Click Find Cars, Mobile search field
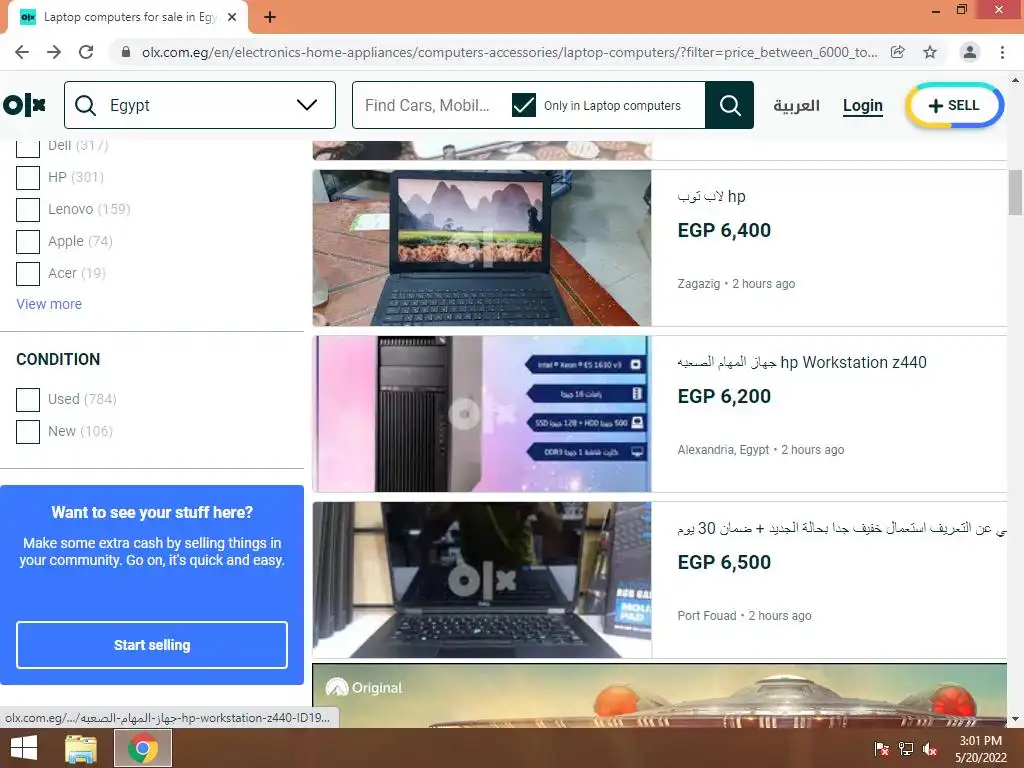1024x768 pixels. [x=428, y=105]
